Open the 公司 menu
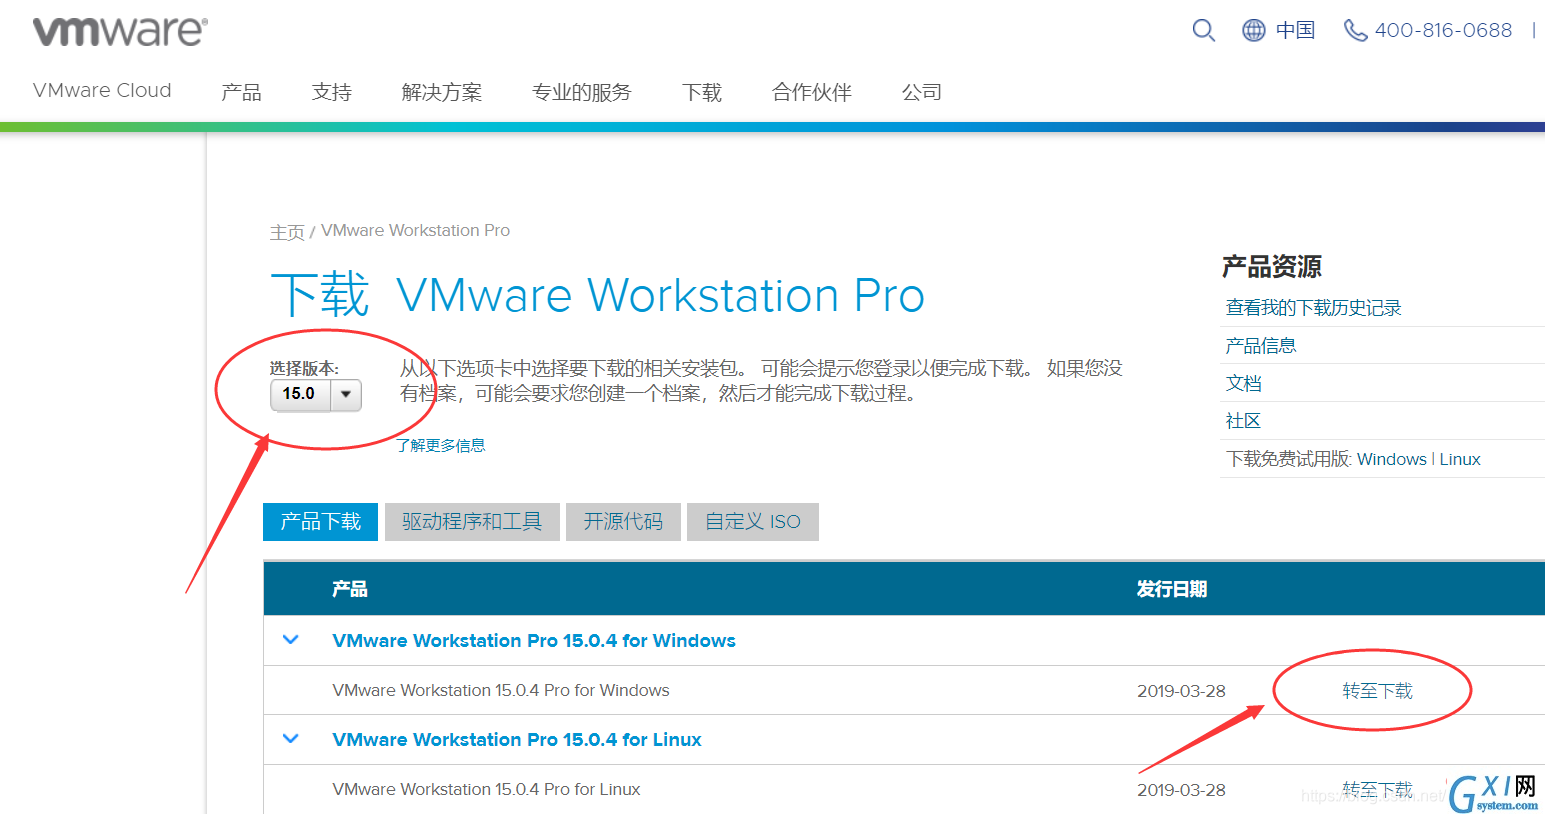Image resolution: width=1545 pixels, height=814 pixels. [x=921, y=92]
